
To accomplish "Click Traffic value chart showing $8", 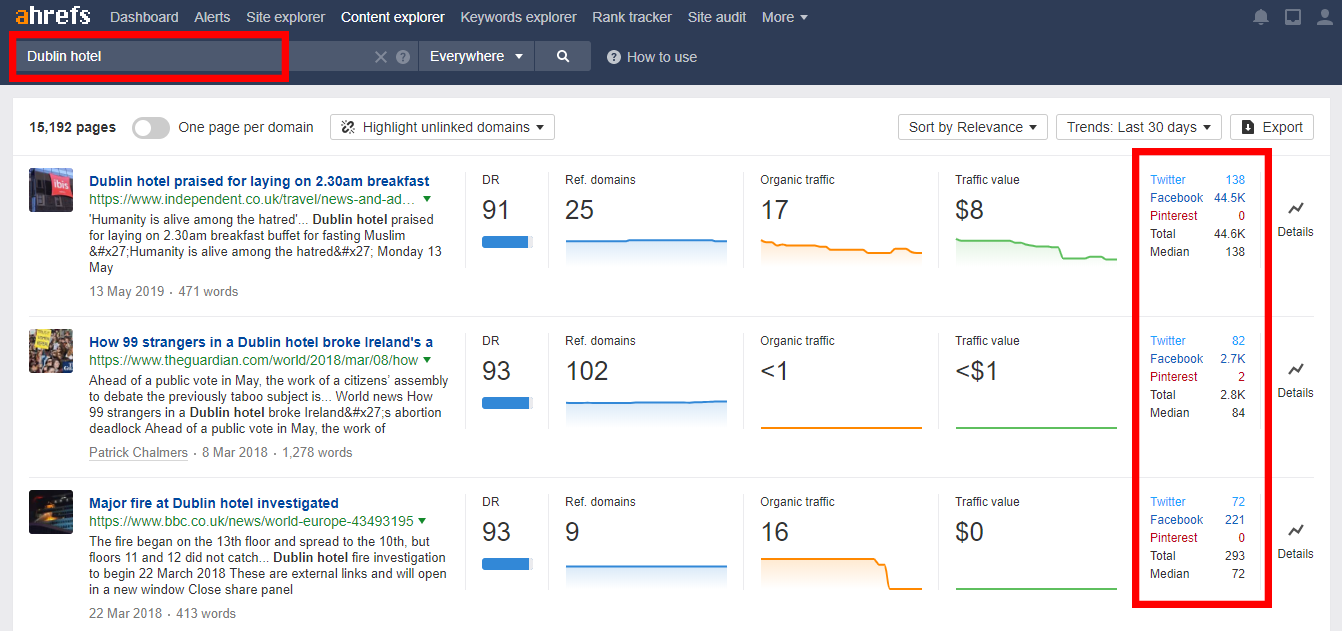I will [1036, 251].
